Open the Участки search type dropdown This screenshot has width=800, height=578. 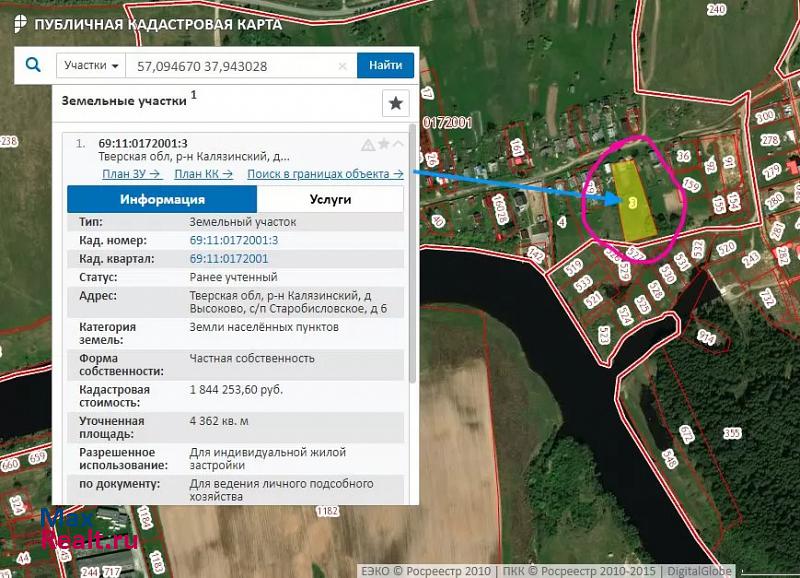(91, 66)
